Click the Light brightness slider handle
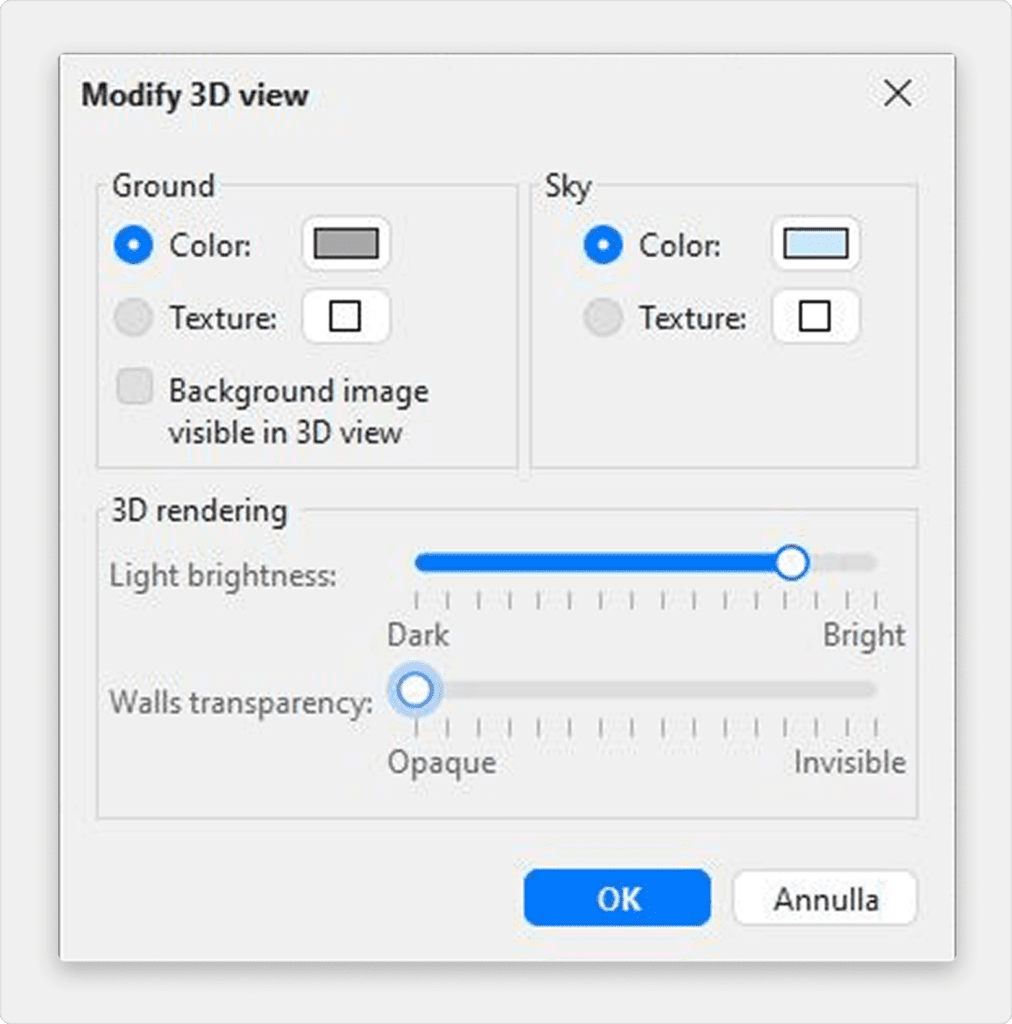 tap(792, 563)
